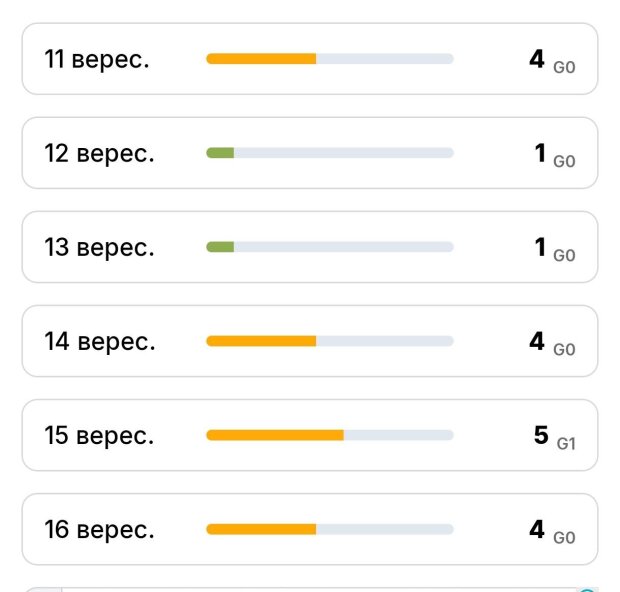
Task: Click the green bar on 13 верес.
Action: tap(220, 247)
